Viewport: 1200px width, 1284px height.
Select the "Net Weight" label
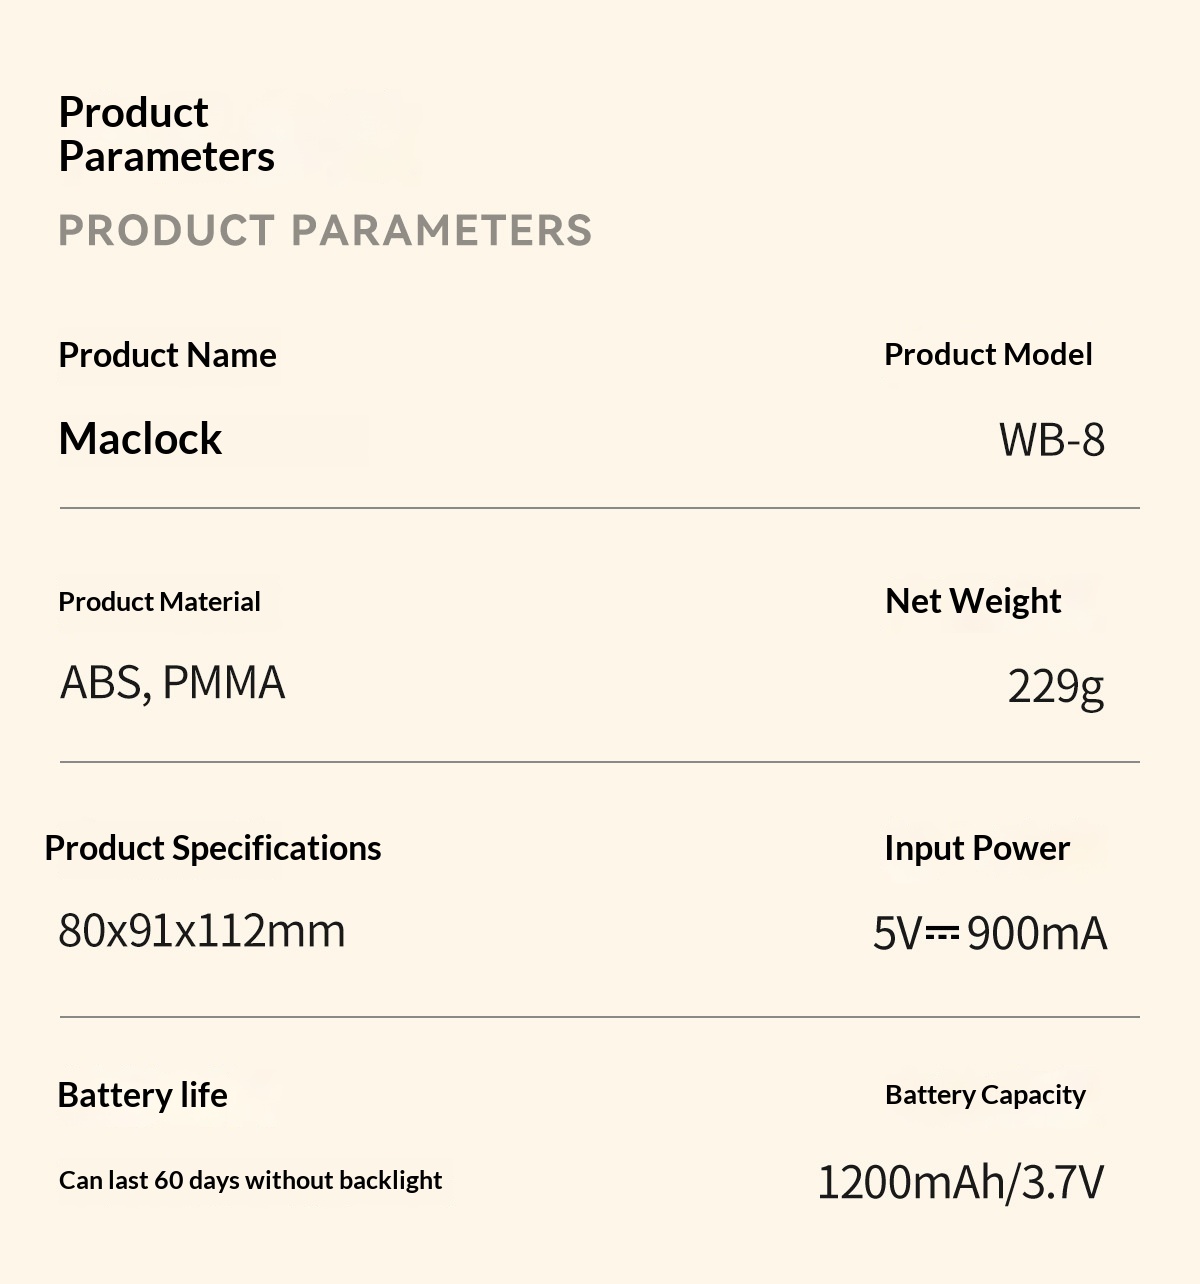[973, 601]
